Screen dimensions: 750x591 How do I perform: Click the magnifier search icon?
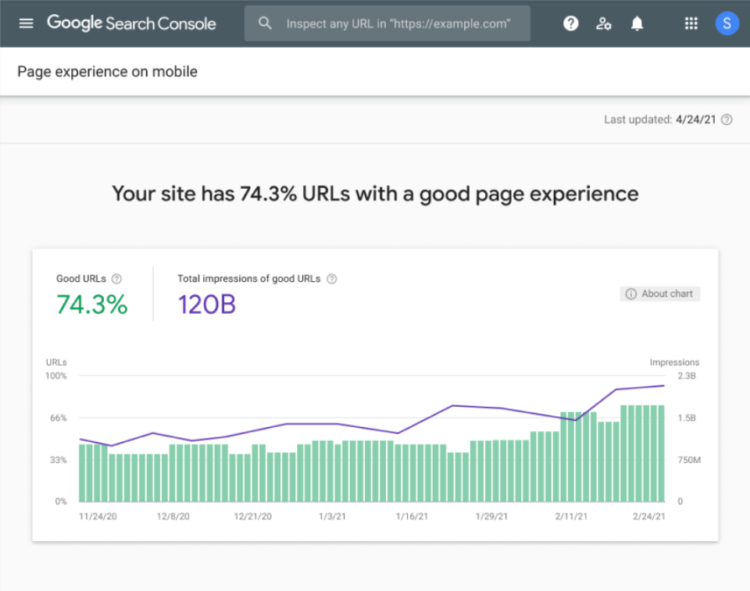click(265, 23)
